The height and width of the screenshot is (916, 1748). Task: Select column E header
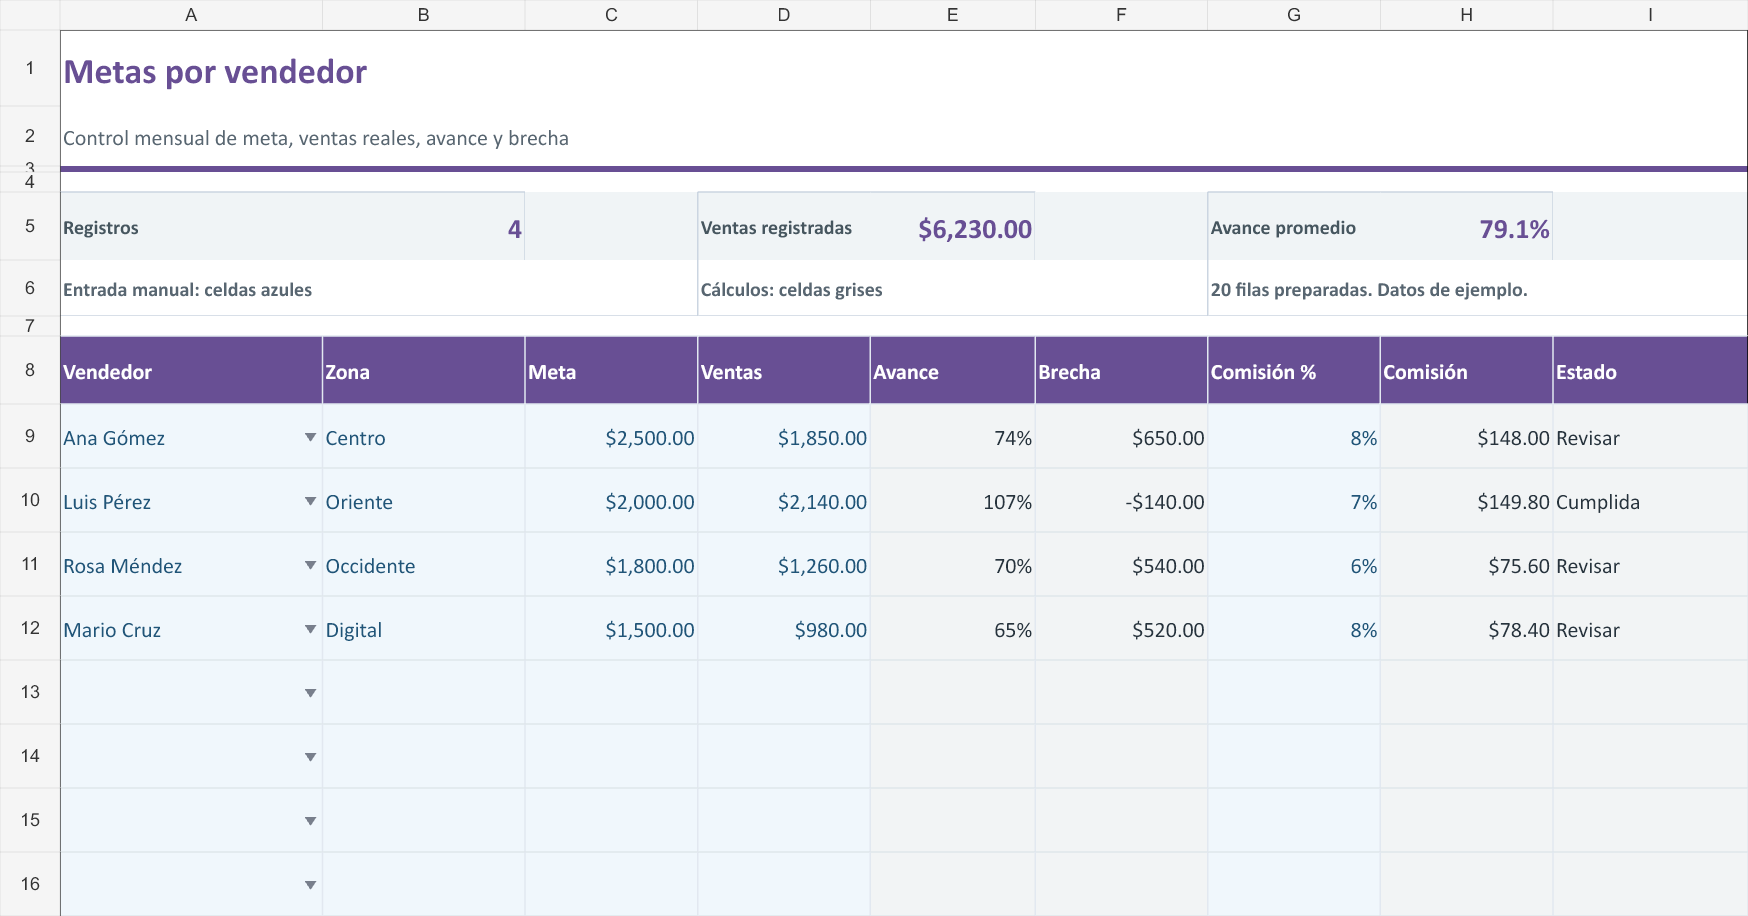tap(952, 15)
